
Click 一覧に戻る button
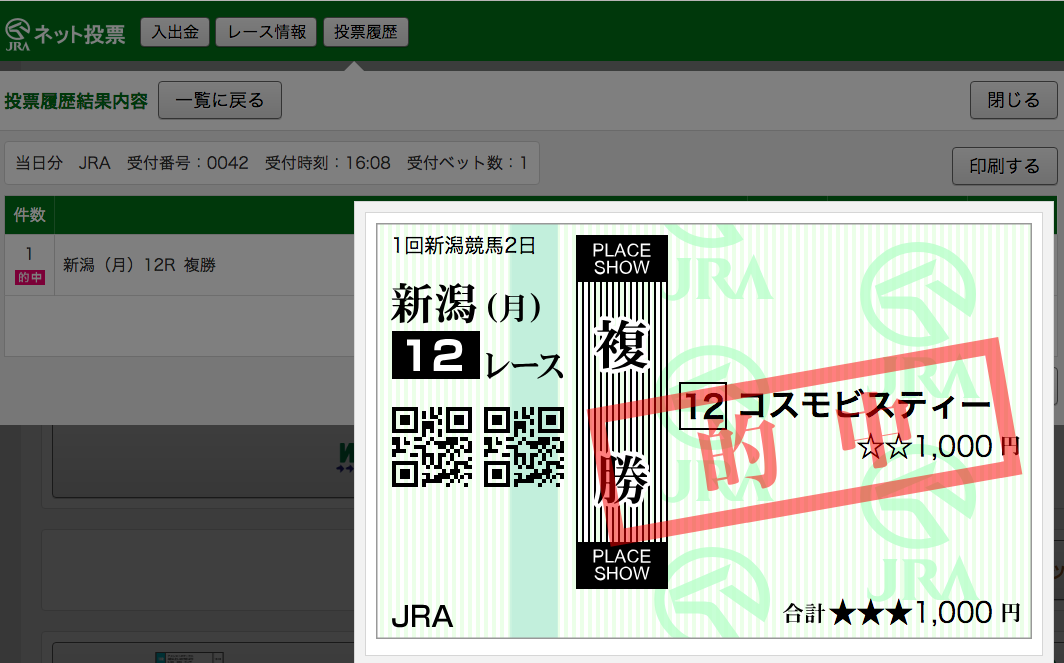coord(220,100)
